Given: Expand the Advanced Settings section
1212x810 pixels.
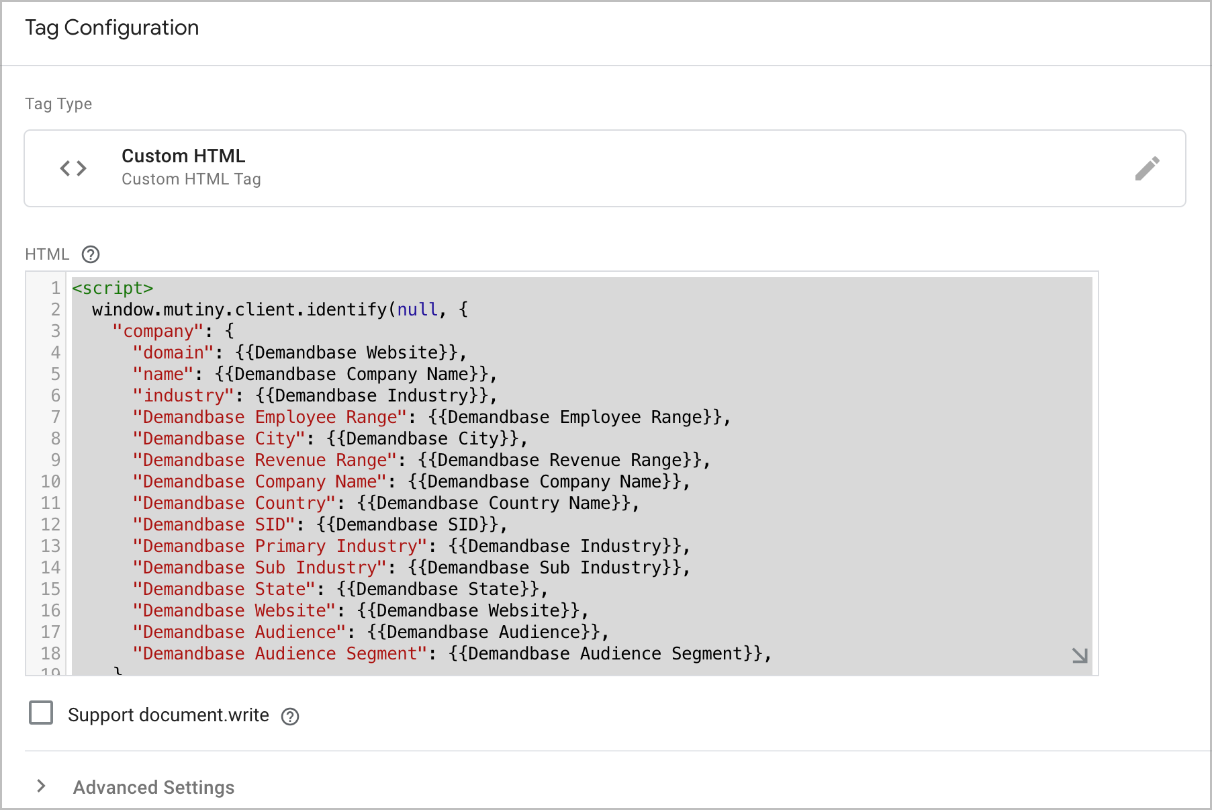Looking at the screenshot, I should (x=41, y=786).
